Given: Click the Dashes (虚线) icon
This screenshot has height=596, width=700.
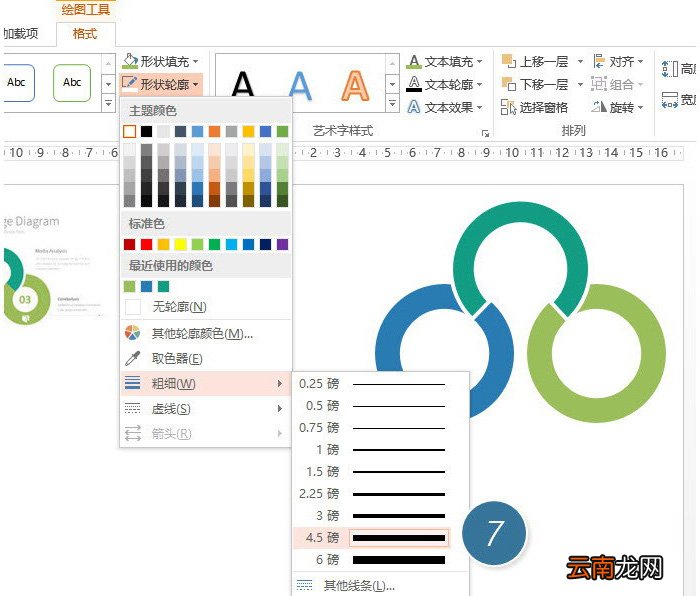Looking at the screenshot, I should [x=132, y=408].
